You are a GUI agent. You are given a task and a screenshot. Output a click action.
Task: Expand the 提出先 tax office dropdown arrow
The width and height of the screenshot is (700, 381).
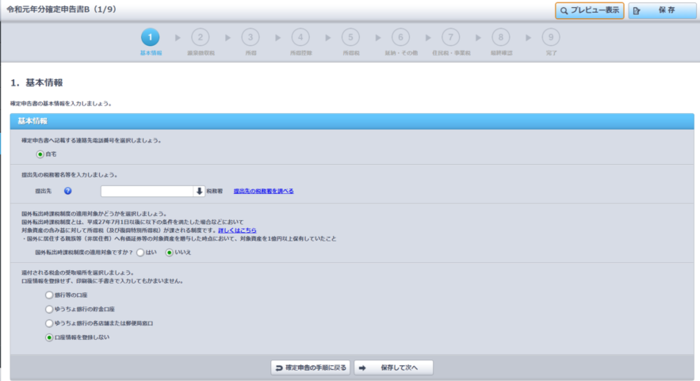click(199, 191)
